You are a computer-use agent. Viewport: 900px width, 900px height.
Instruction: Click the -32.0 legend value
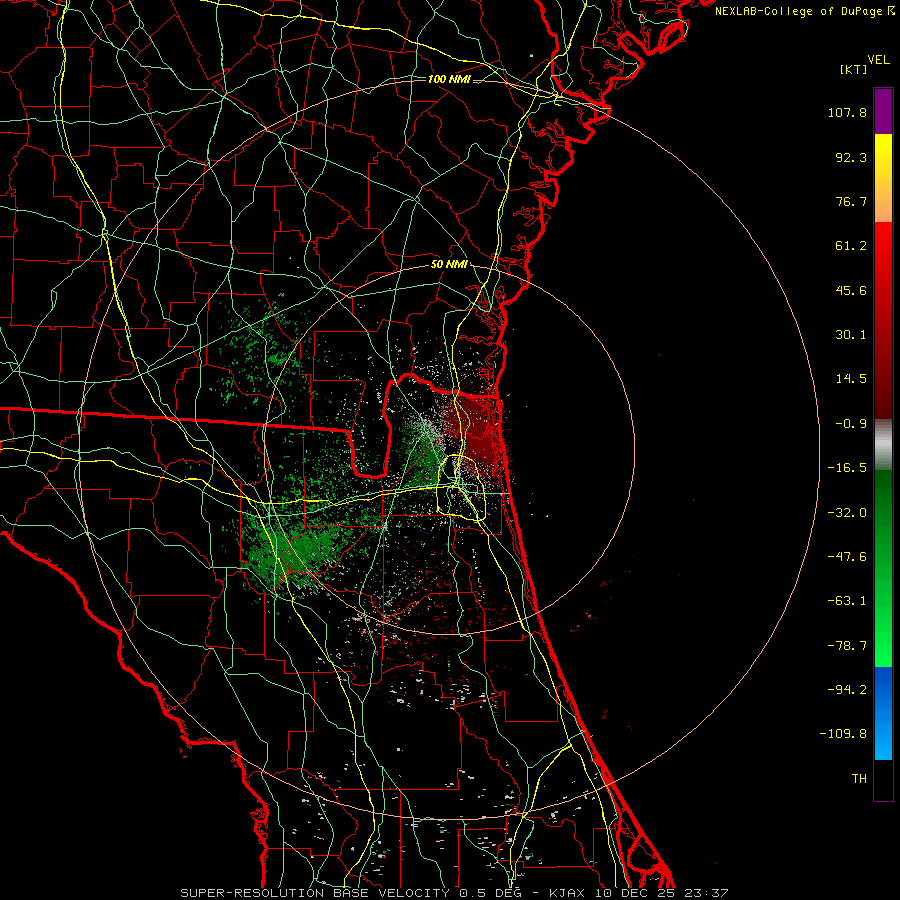tap(847, 513)
